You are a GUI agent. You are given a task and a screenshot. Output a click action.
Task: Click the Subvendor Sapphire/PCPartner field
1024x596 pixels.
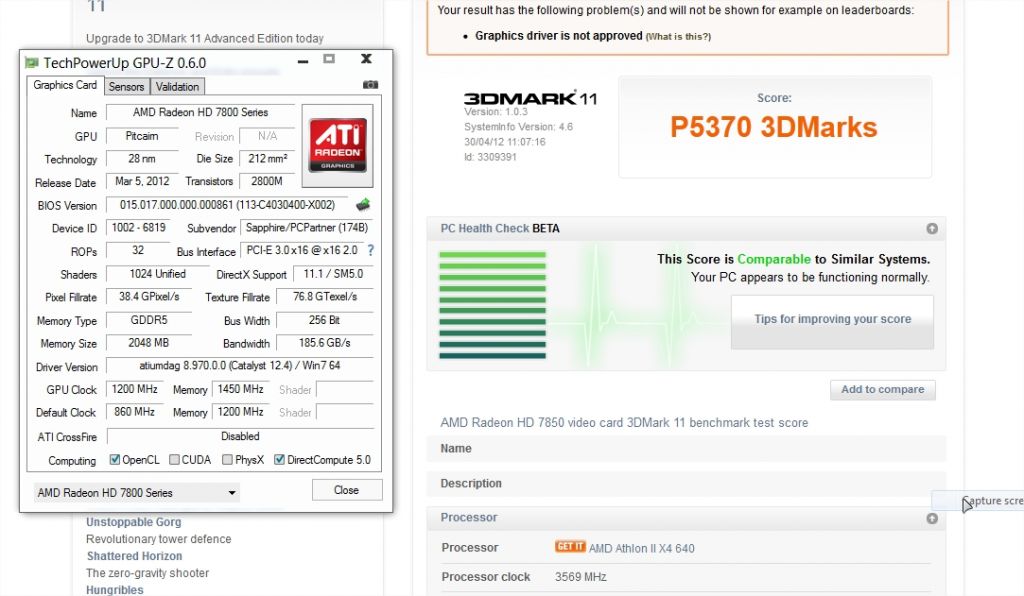[x=307, y=228]
